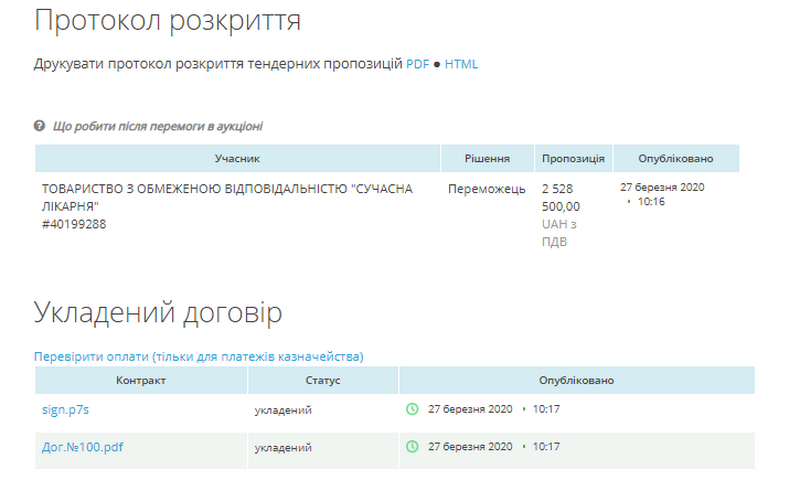Click the 'Рішення' column header
The height and width of the screenshot is (501, 800).
(x=487, y=159)
